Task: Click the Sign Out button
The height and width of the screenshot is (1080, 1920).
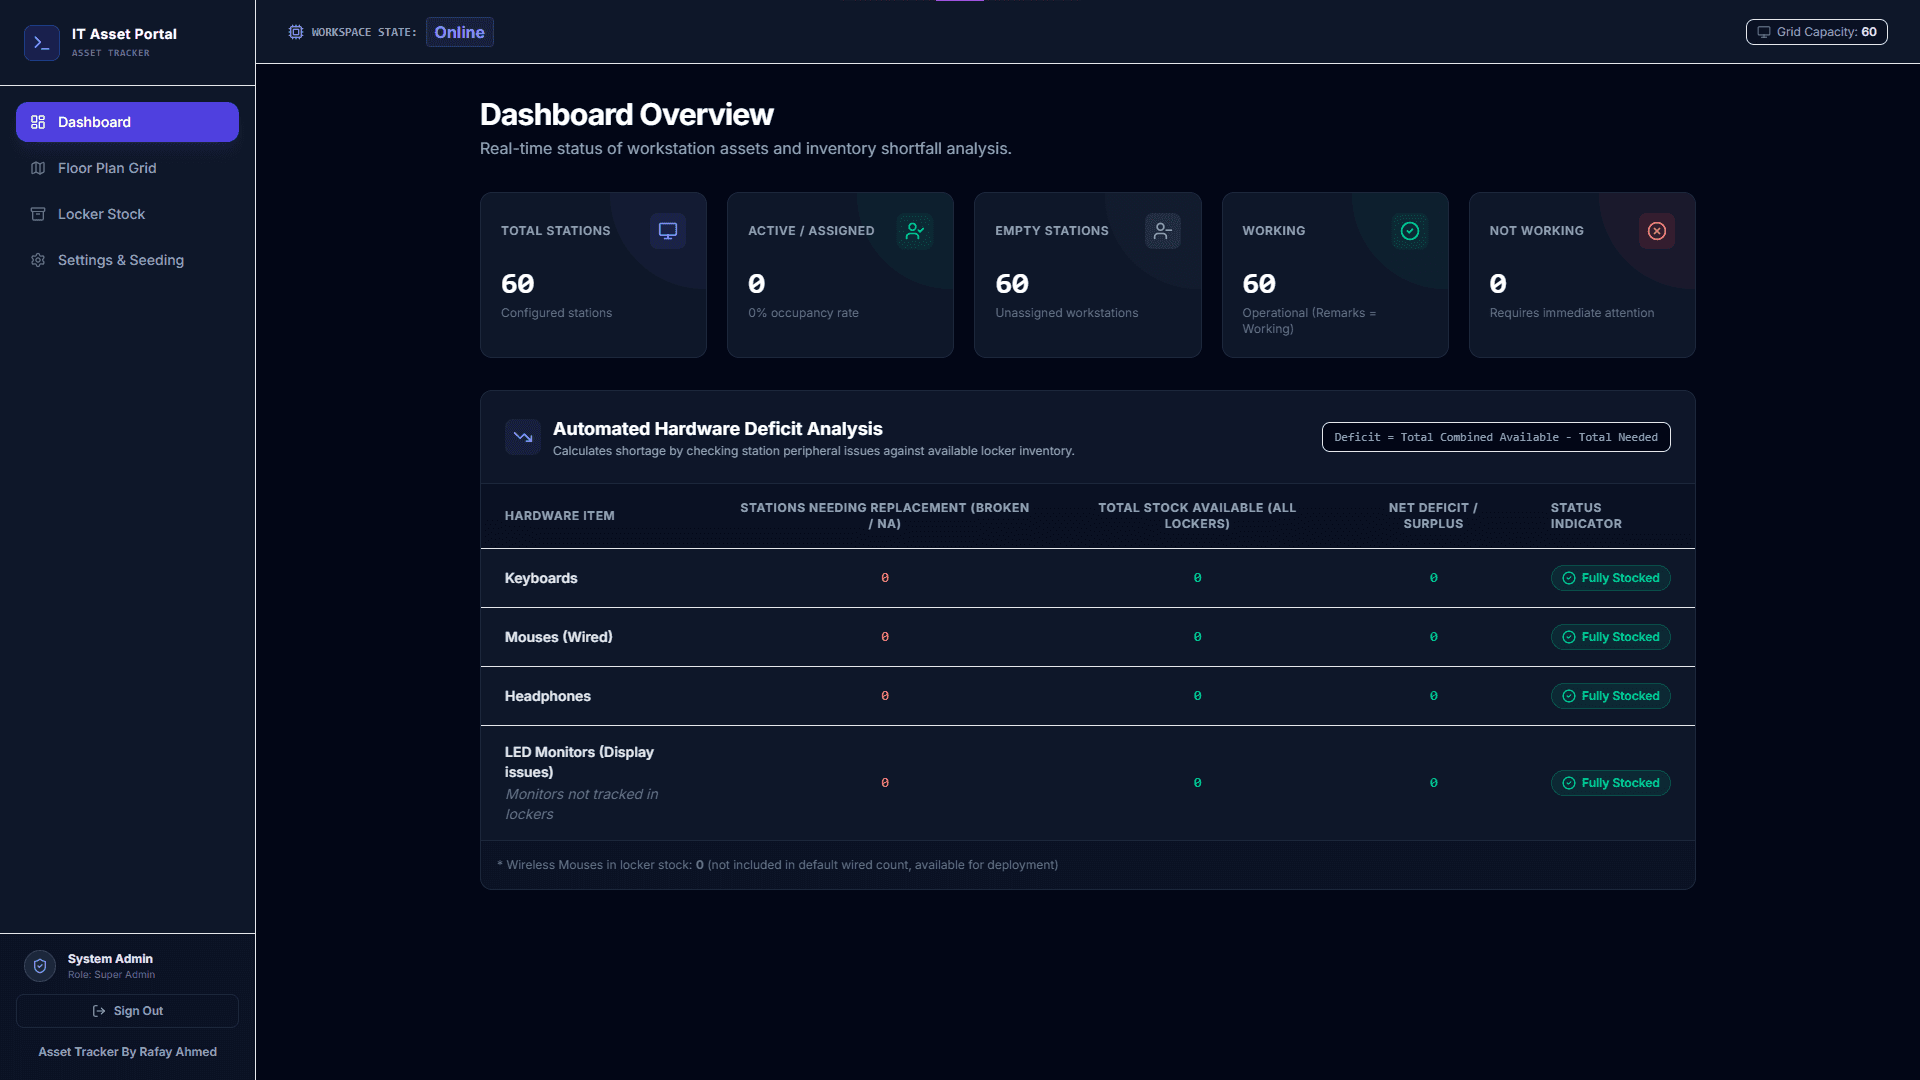Action: point(127,1011)
